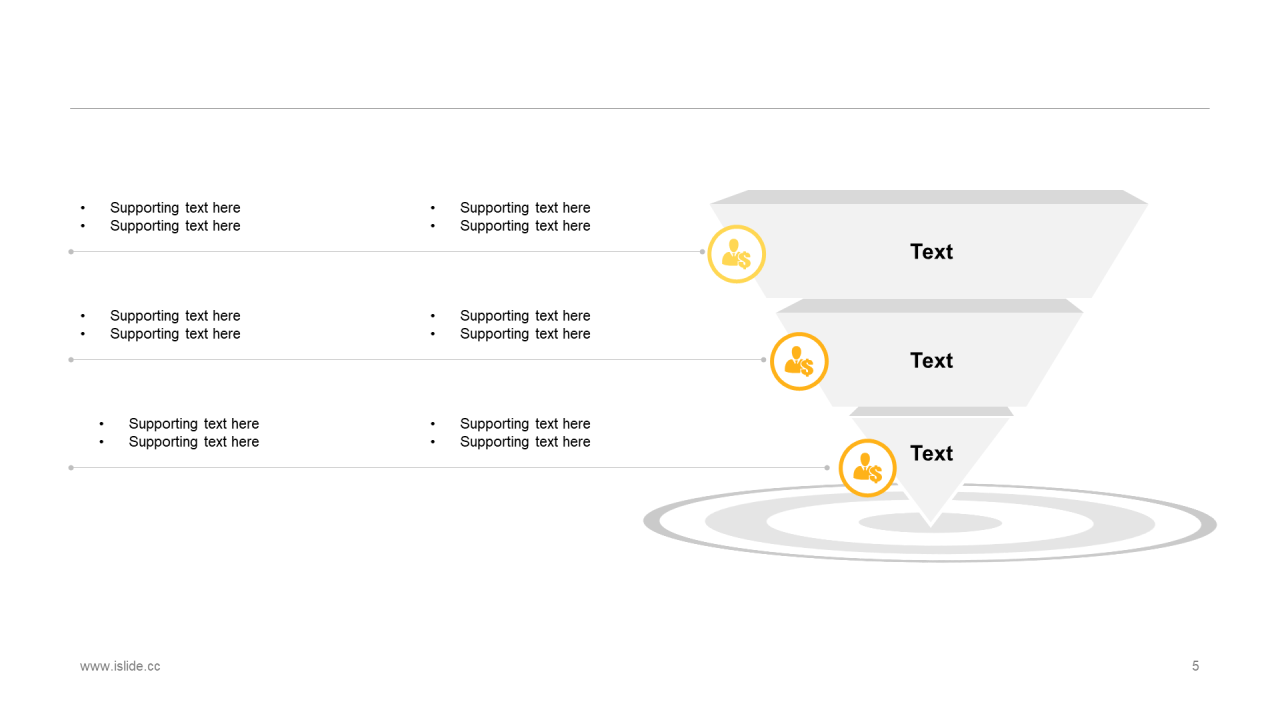Select the darker gray top face of the largest funnel tier
Screen dimensions: 1280x720
point(929,197)
